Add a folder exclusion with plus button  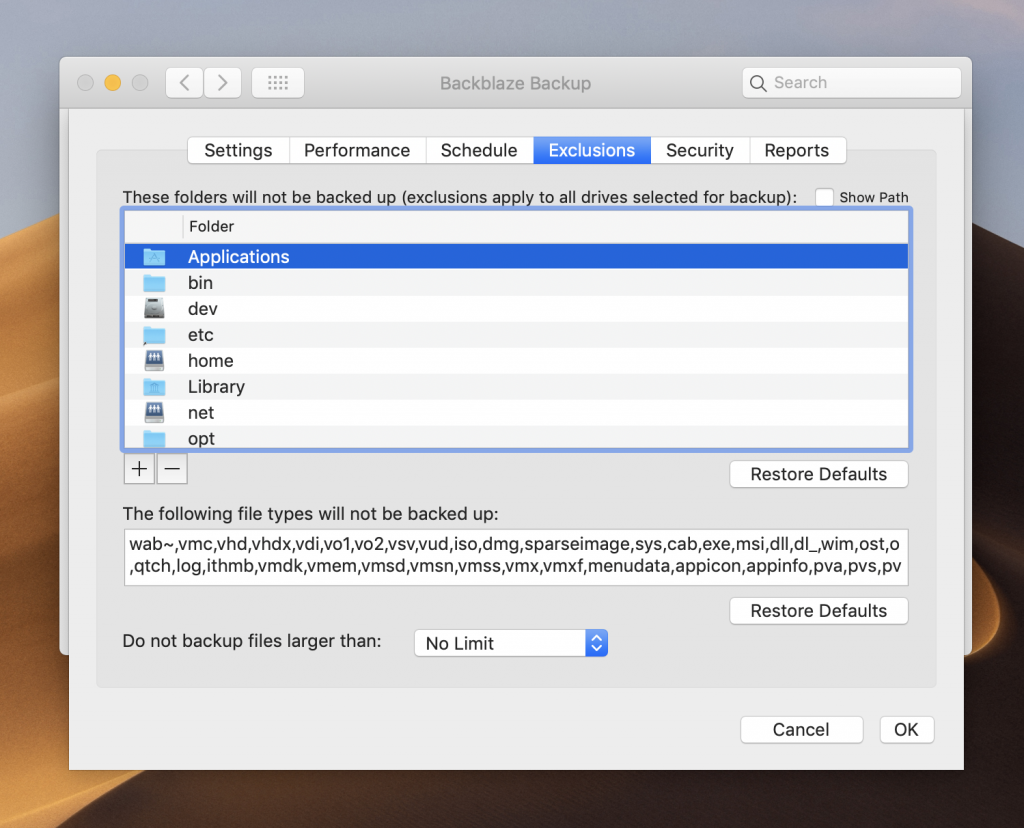139,469
